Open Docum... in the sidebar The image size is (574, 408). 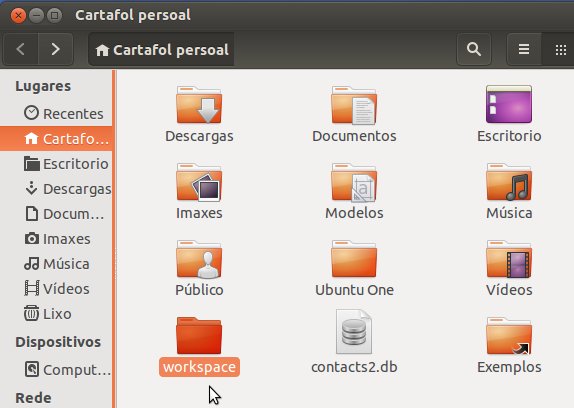(x=56, y=214)
